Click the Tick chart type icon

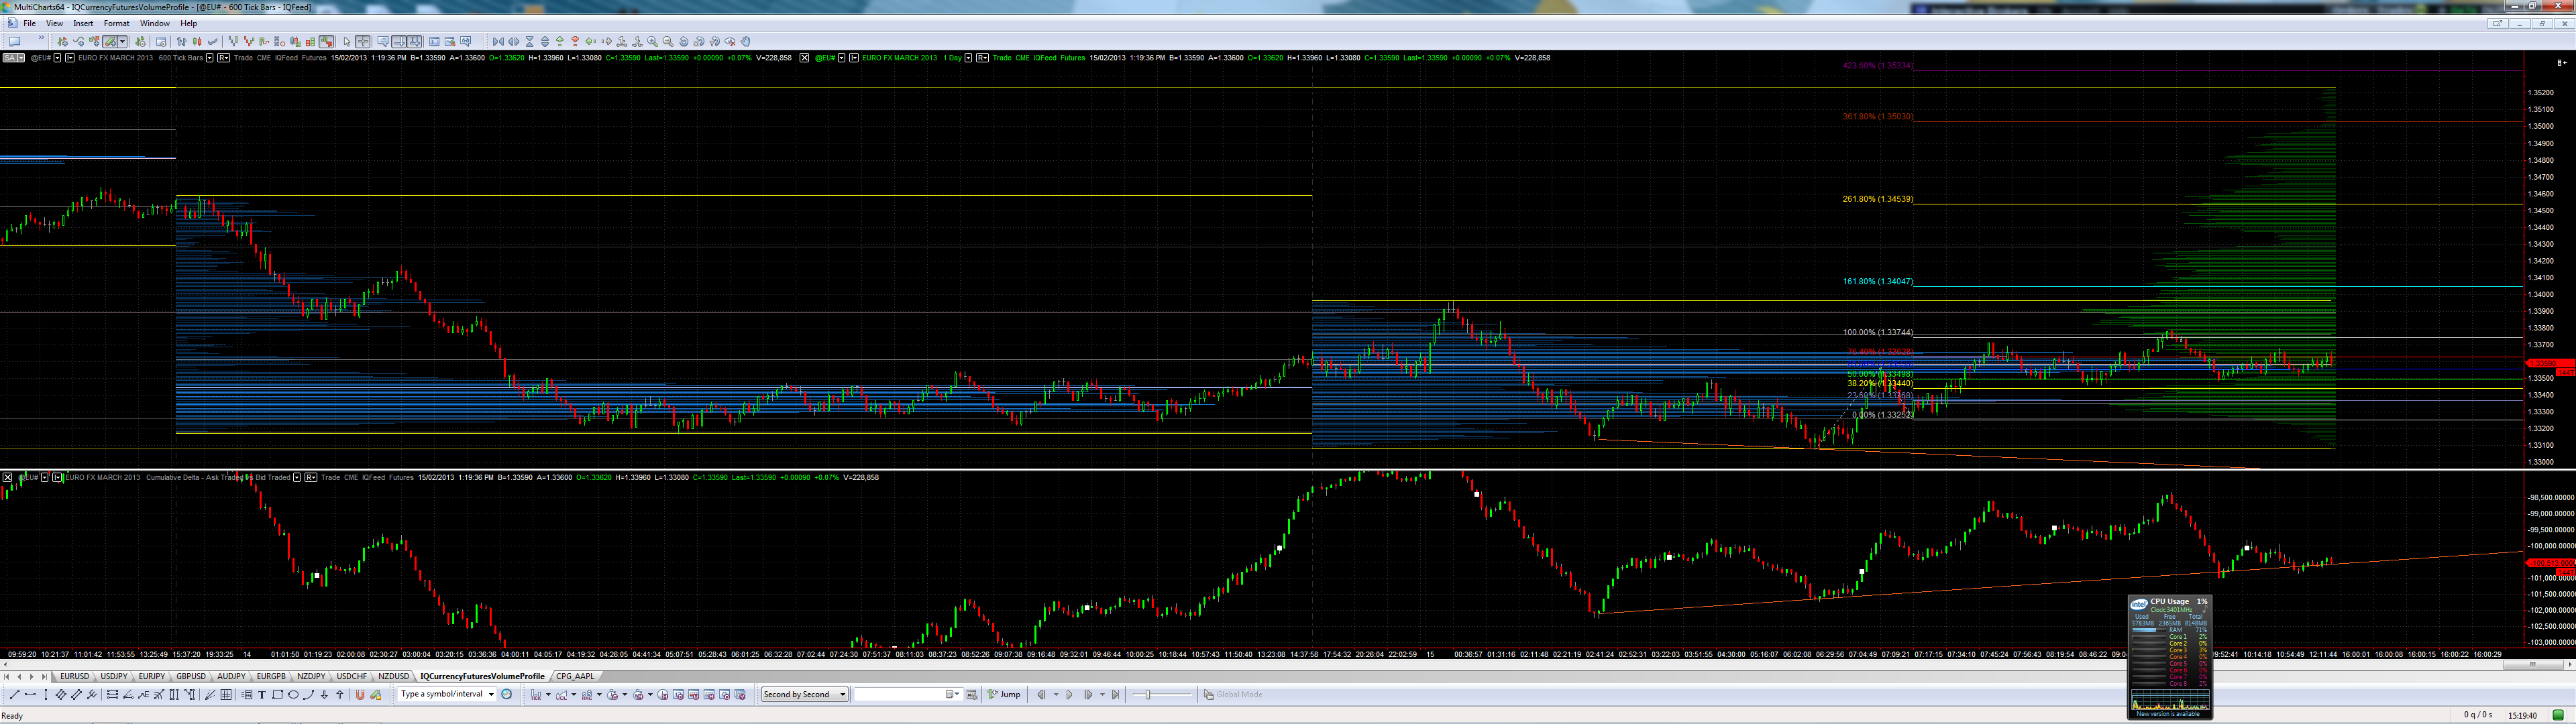pyautogui.click(x=535, y=694)
